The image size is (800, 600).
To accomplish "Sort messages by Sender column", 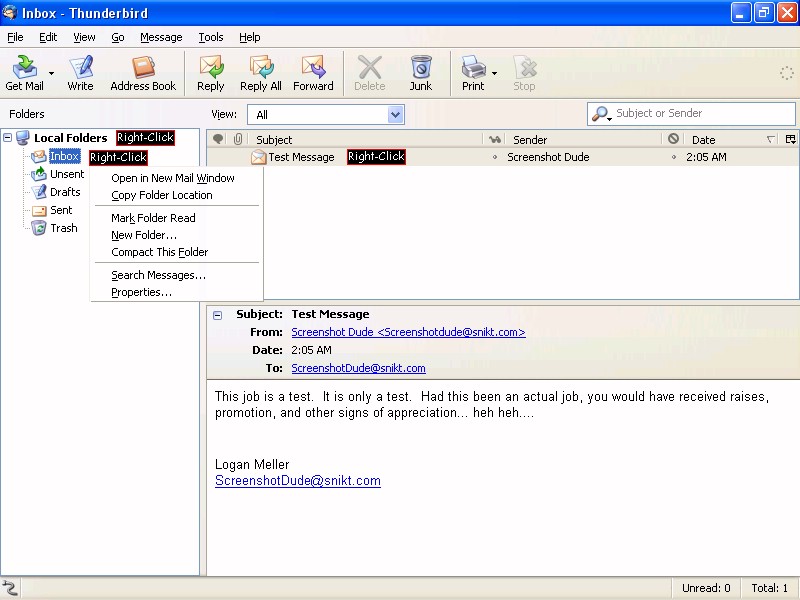I will click(x=584, y=139).
